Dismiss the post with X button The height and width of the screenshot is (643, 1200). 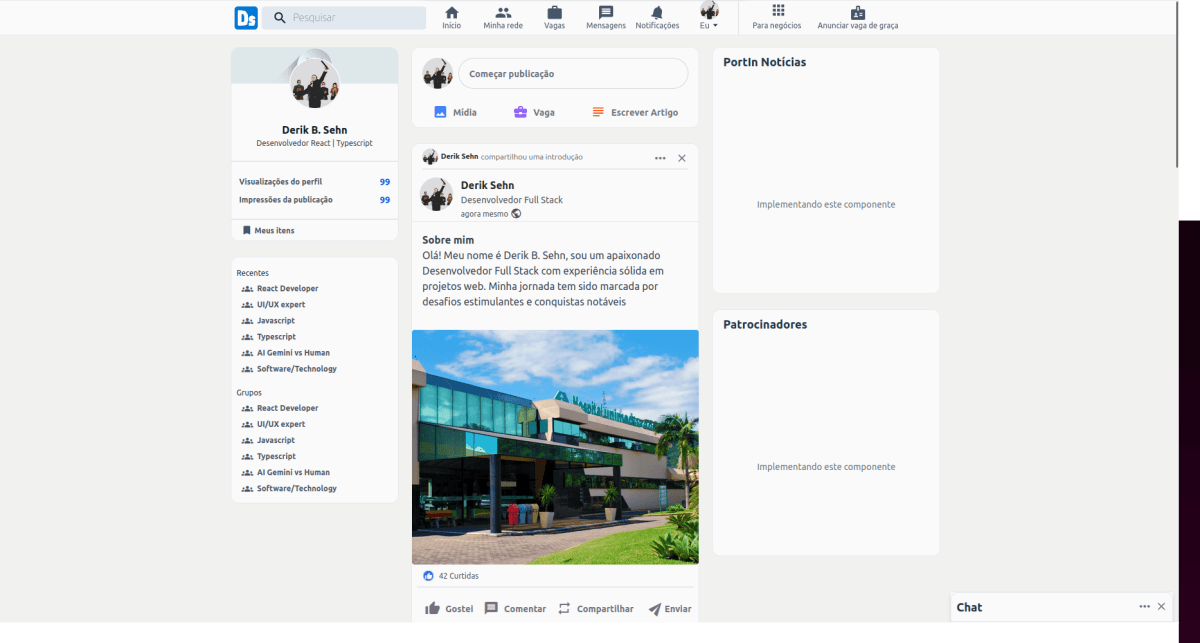pos(682,158)
